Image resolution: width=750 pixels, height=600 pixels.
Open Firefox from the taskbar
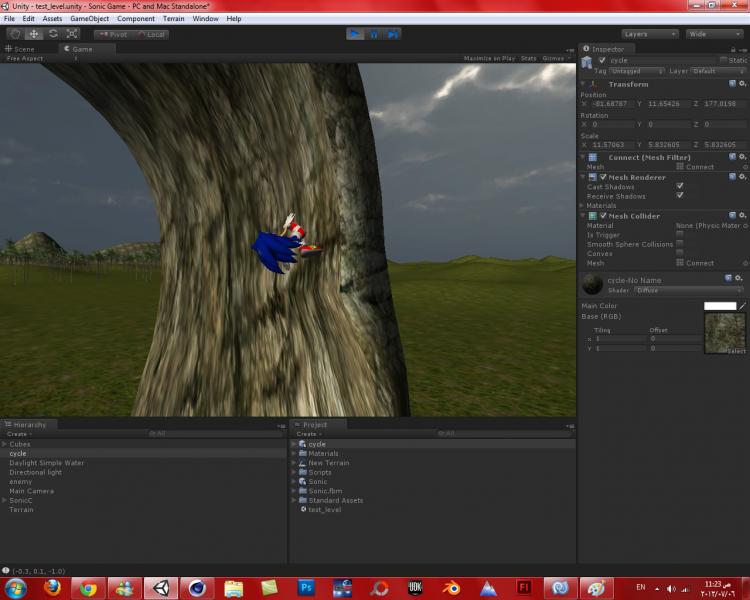(52, 588)
